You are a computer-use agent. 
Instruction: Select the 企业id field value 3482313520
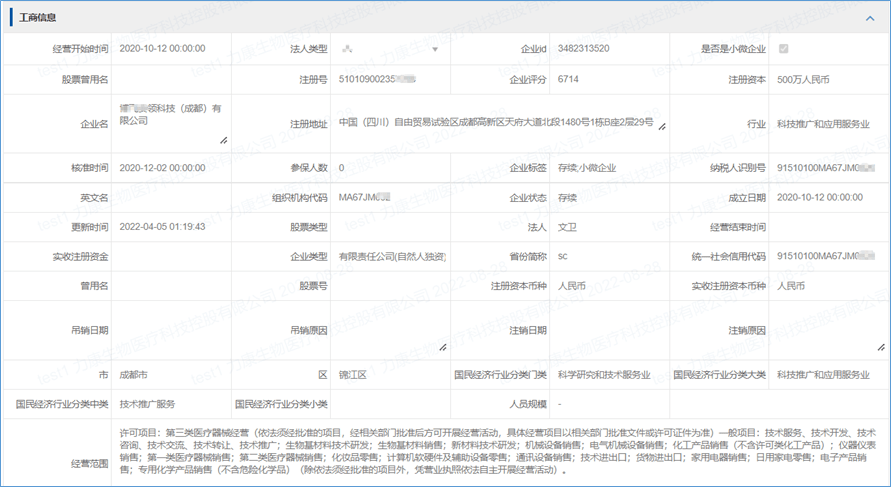click(x=584, y=48)
